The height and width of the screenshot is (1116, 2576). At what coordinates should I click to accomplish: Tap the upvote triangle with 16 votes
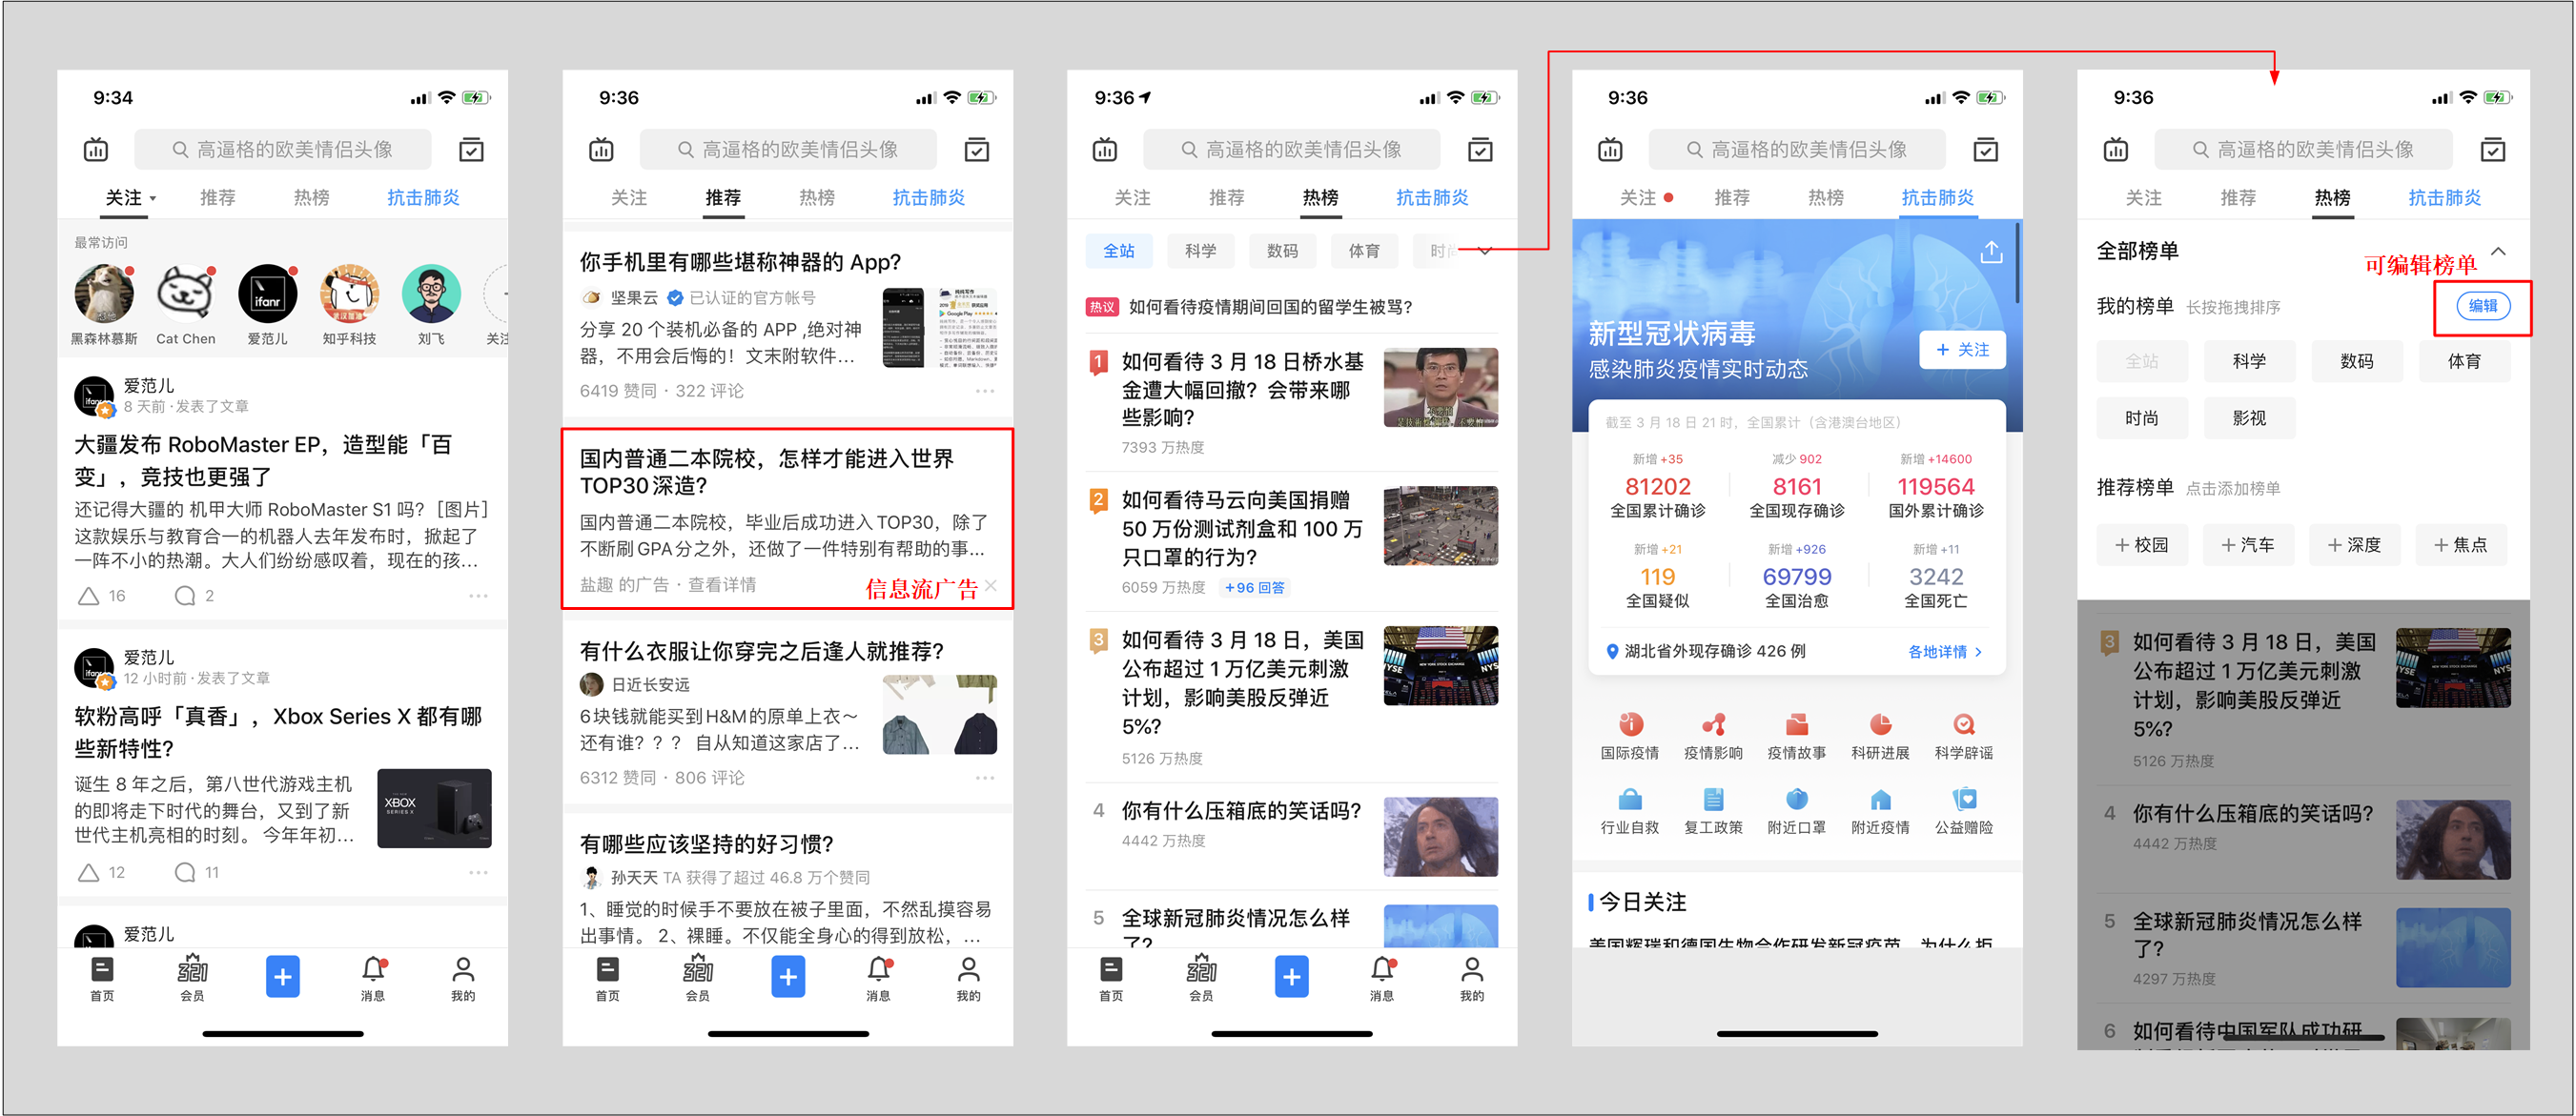tap(89, 596)
